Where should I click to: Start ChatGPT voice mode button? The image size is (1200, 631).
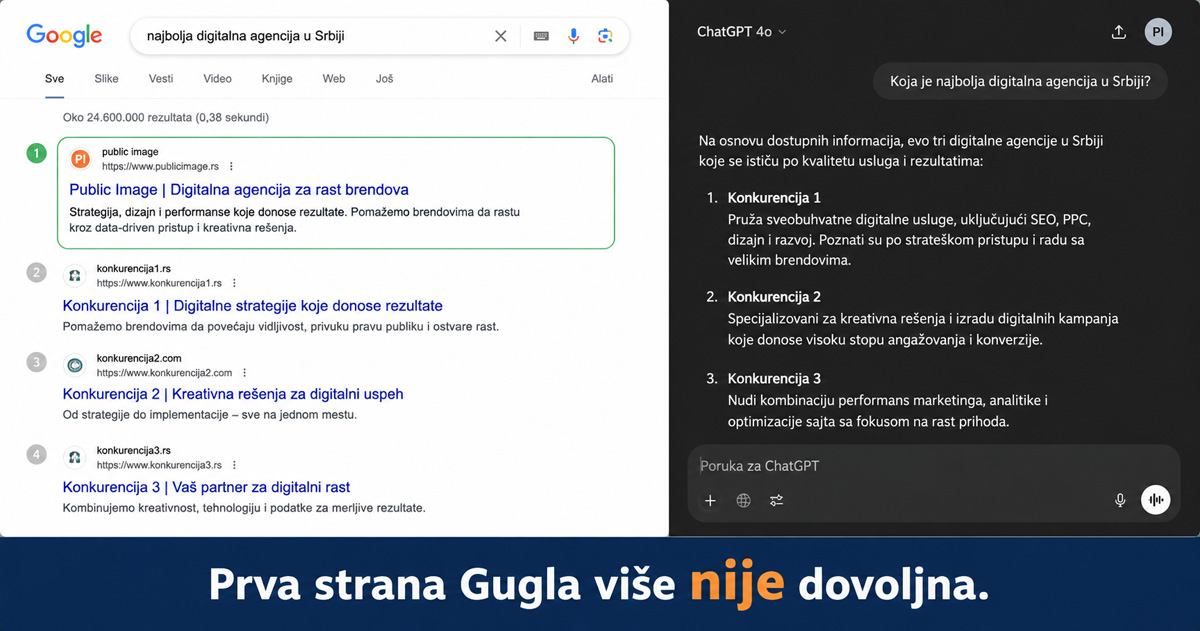1156,500
